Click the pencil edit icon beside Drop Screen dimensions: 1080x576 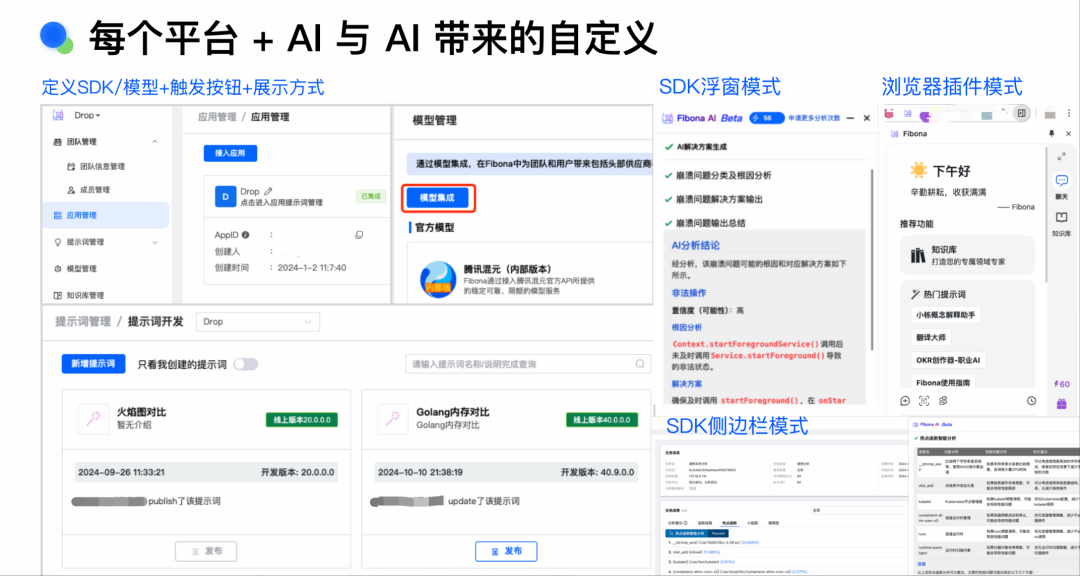[268, 191]
